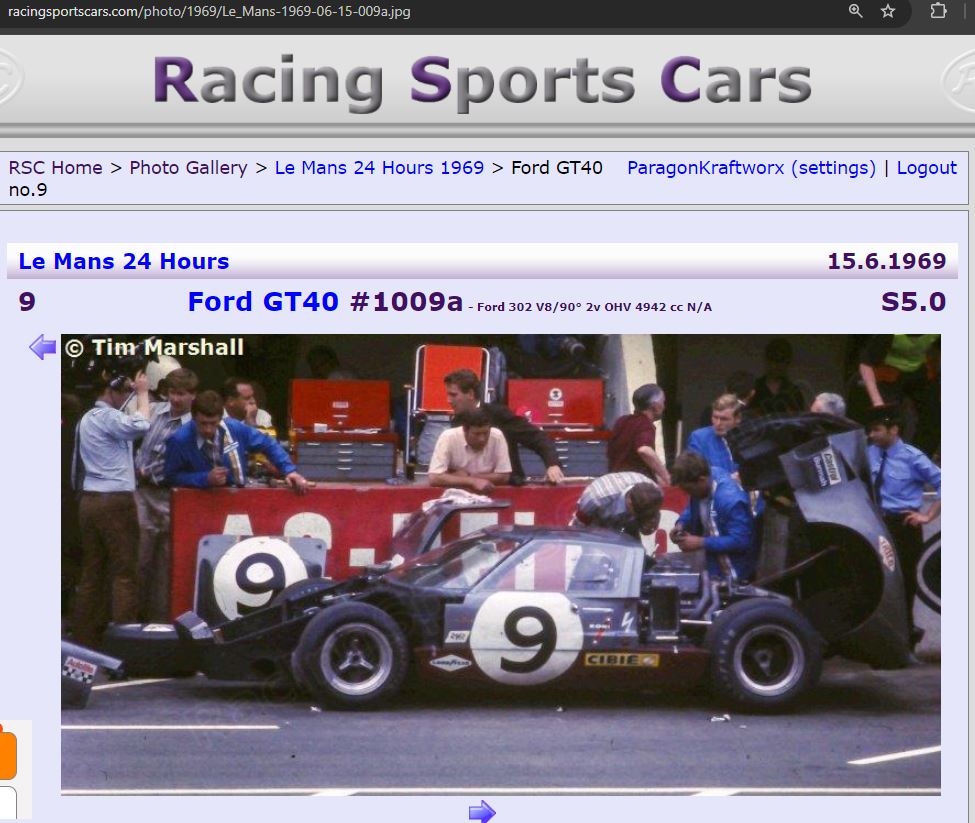Viewport: 975px width, 823px height.
Task: Click the Logout link
Action: point(926,168)
